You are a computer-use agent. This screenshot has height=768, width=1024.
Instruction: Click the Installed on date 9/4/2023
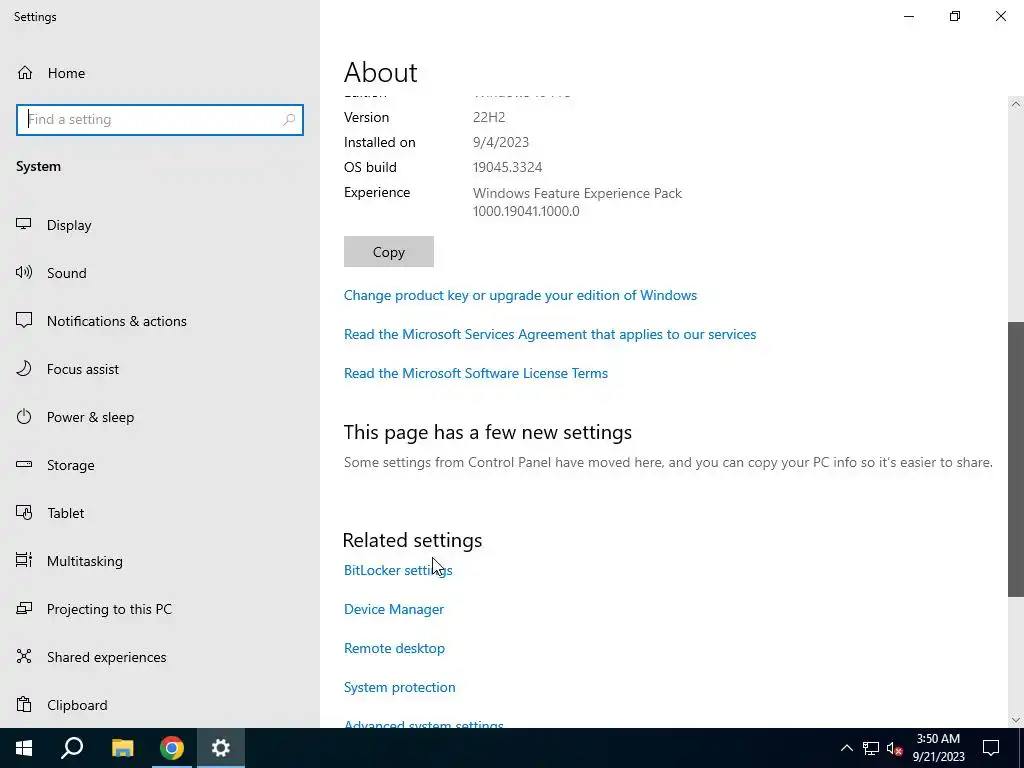pos(501,142)
